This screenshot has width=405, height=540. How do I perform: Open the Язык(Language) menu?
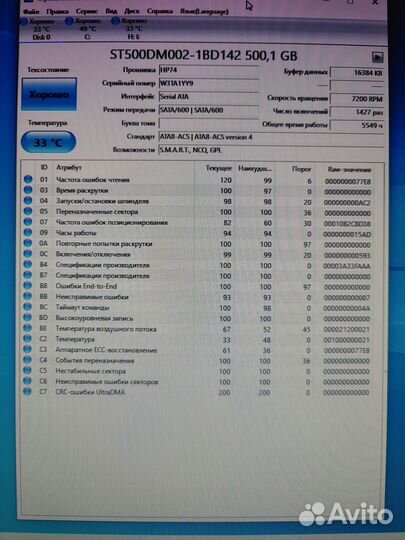[204, 12]
